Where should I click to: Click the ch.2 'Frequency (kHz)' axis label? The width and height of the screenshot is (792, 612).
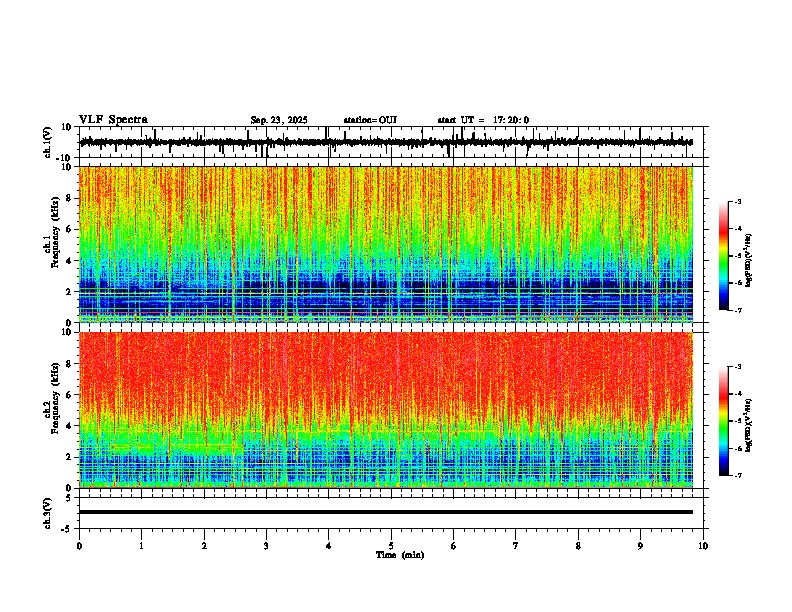(55, 398)
